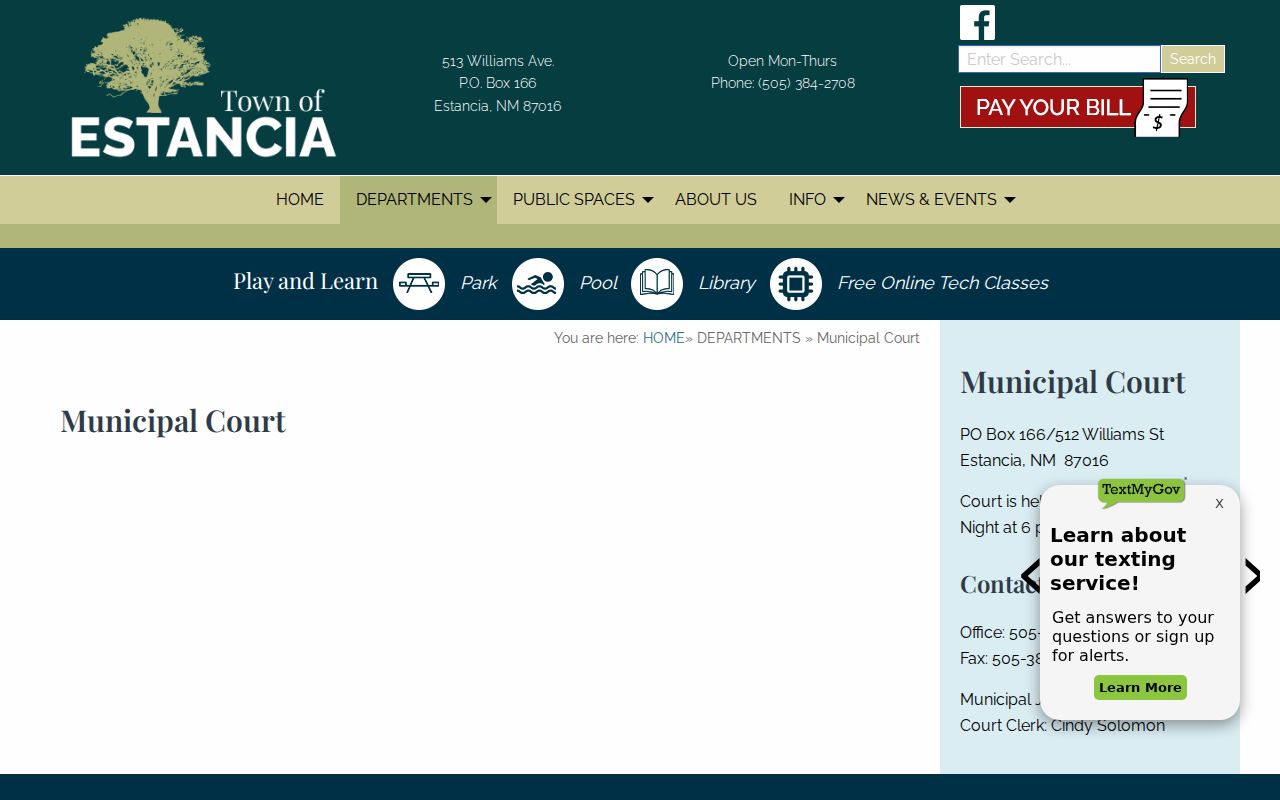Open the NEWS & EVENTS menu label
Image resolution: width=1280 pixels, height=800 pixels.
pyautogui.click(x=931, y=200)
